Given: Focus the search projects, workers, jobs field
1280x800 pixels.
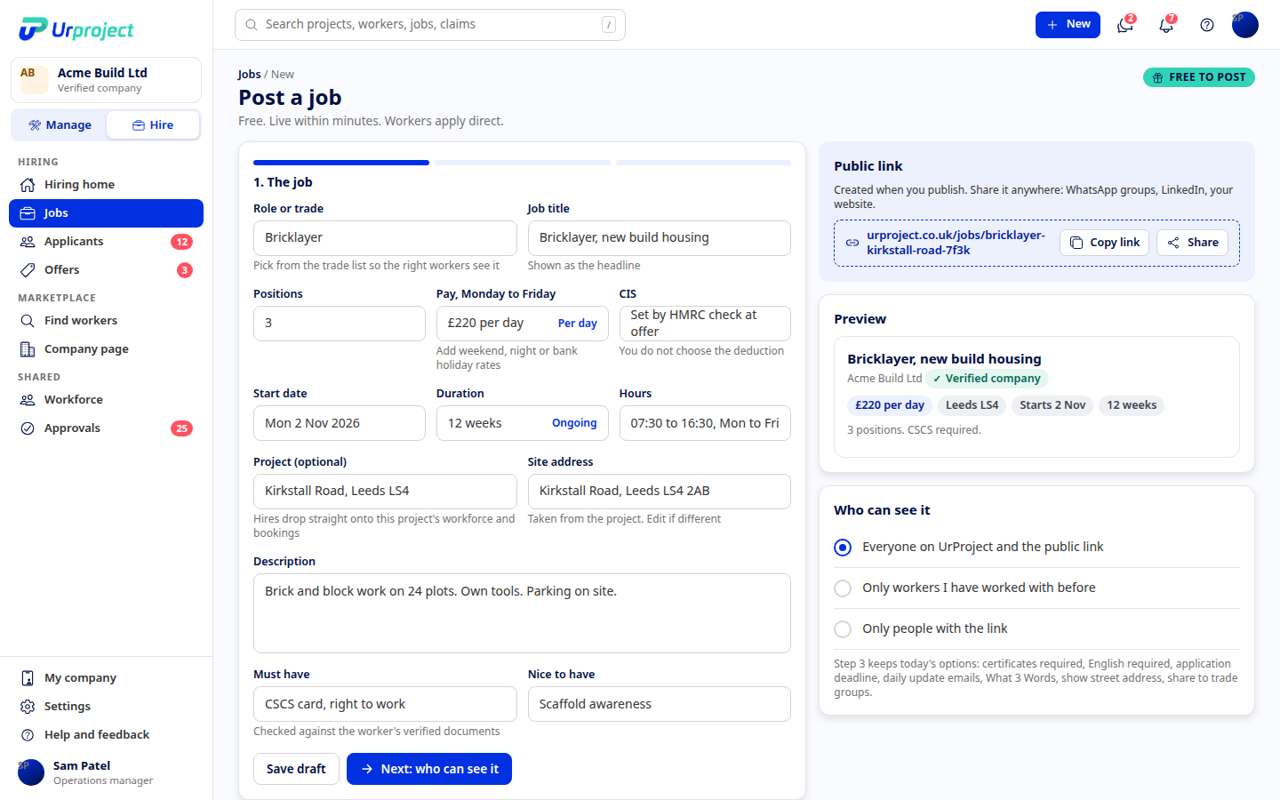Looking at the screenshot, I should coord(430,25).
